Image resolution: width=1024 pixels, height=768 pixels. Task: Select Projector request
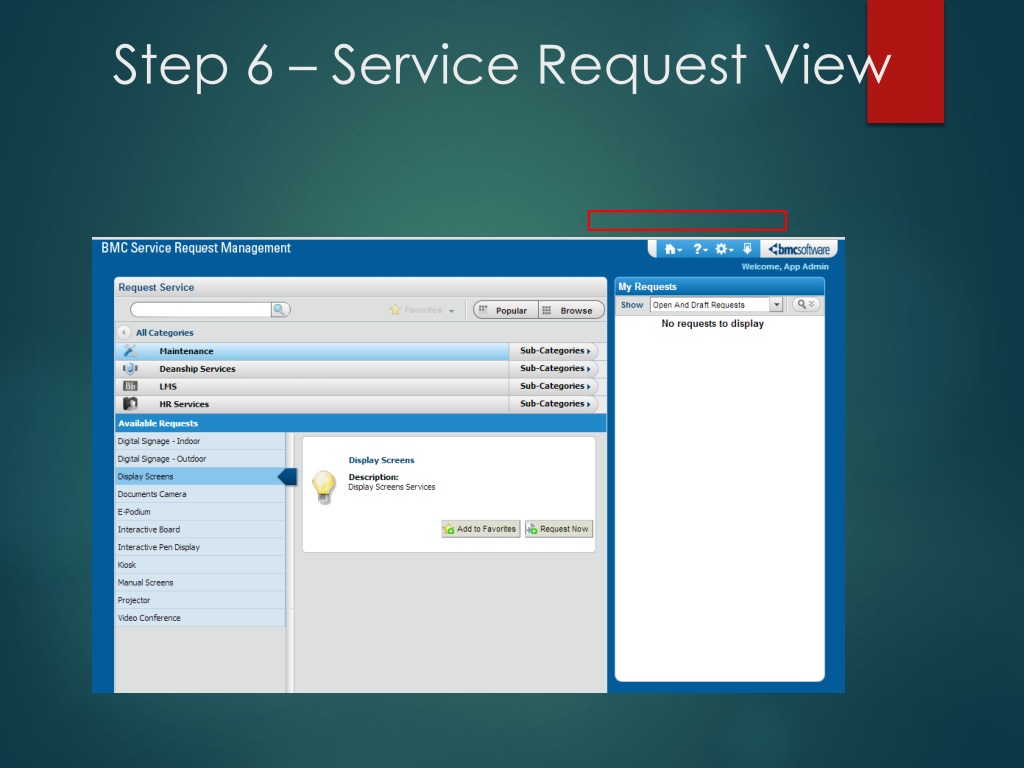click(200, 600)
